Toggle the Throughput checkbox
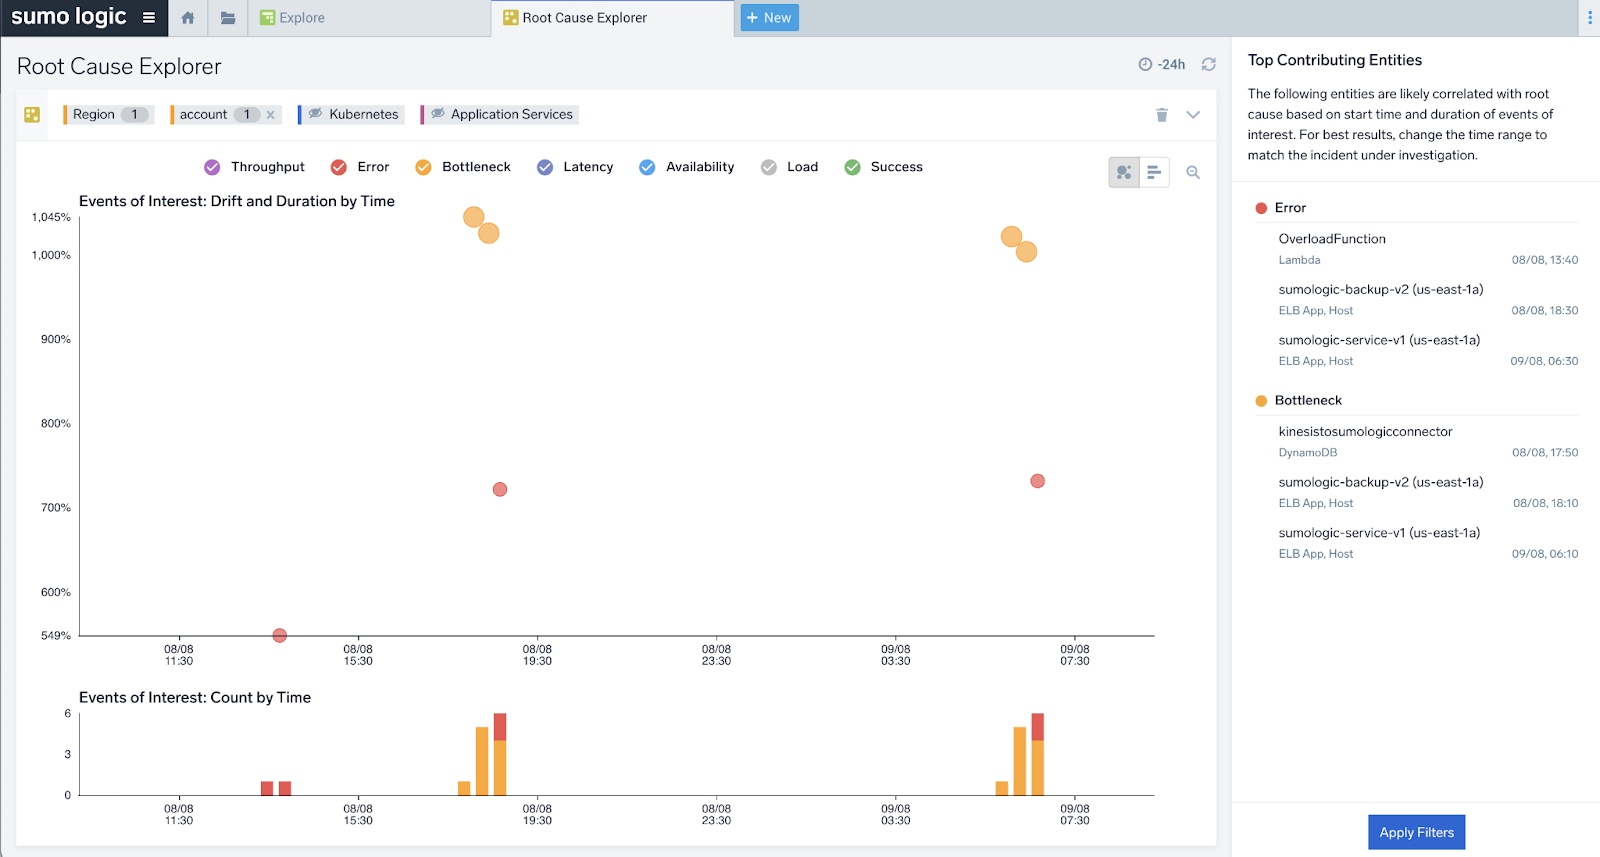The height and width of the screenshot is (857, 1600). pos(212,167)
